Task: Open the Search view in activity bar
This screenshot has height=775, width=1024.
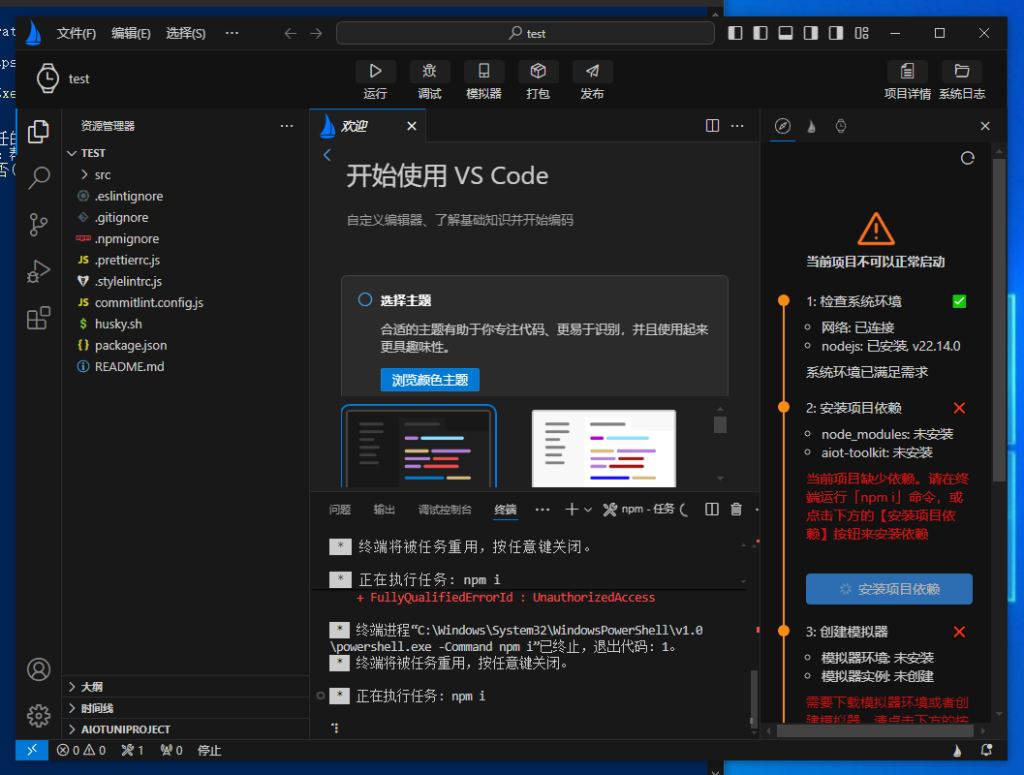Action: [x=39, y=178]
